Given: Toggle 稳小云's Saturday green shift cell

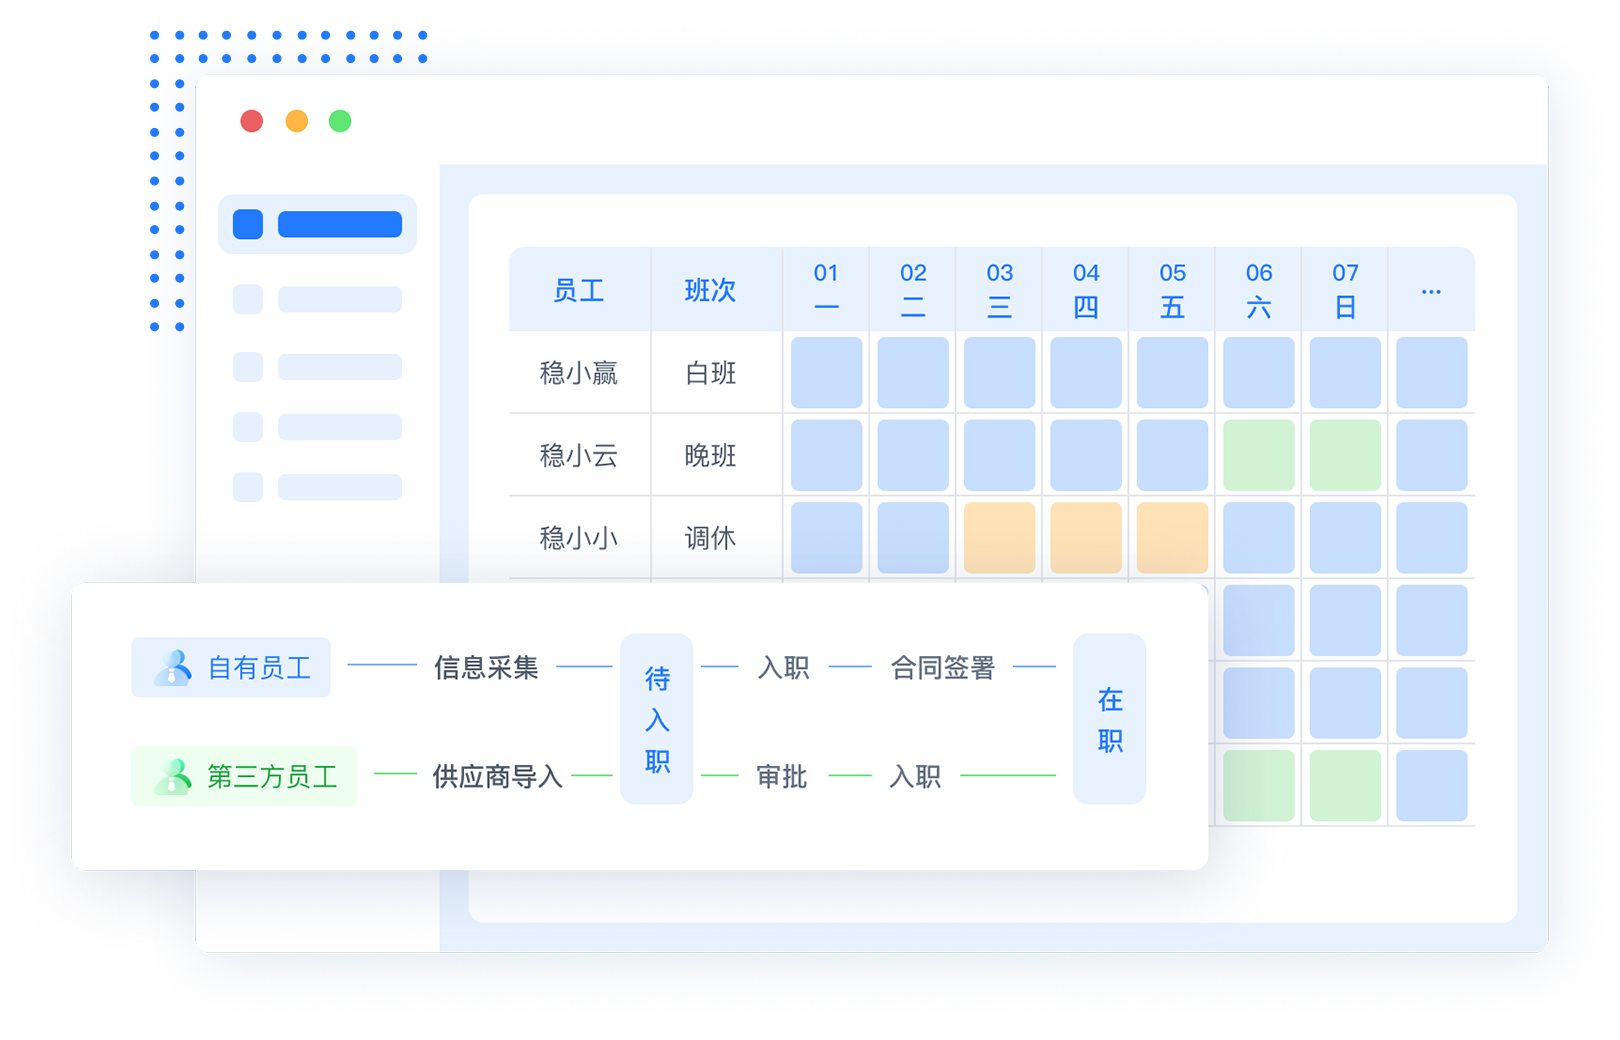Looking at the screenshot, I should (1258, 455).
